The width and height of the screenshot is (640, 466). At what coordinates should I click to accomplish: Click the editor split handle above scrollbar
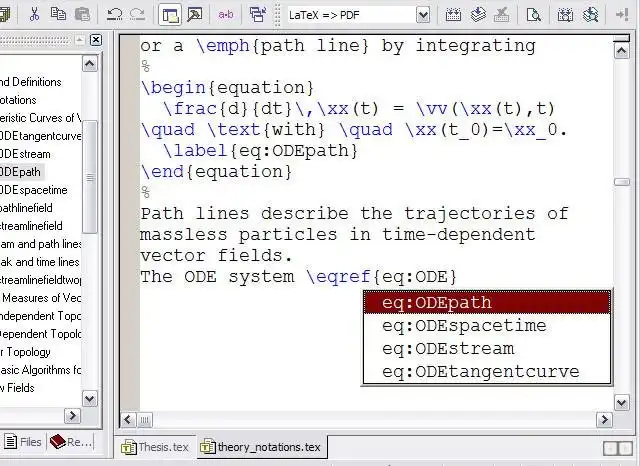(622, 39)
